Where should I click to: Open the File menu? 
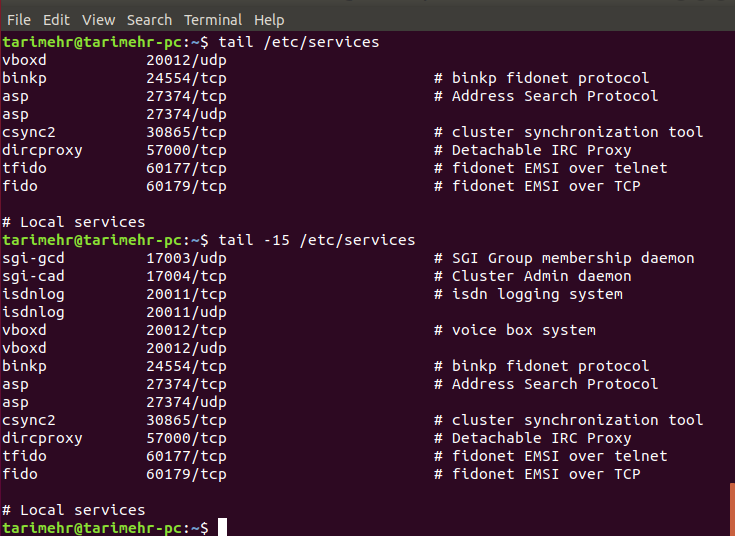click(19, 19)
